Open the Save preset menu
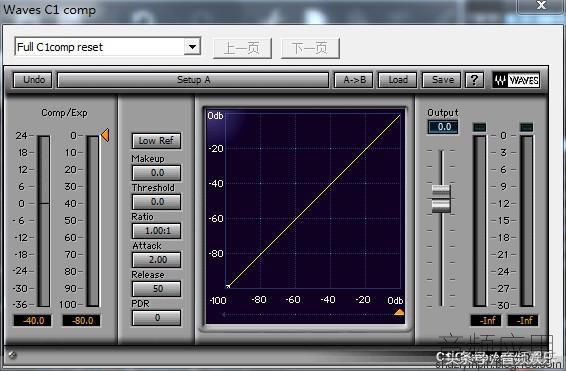Viewport: 566px width, 371px height. [x=442, y=80]
